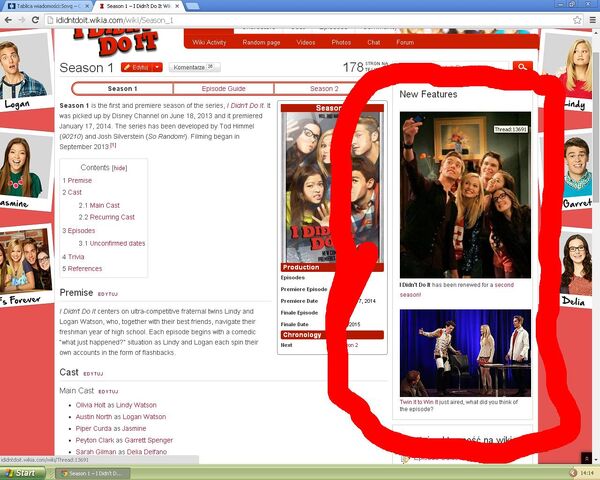Jump to 2.1 Main Cast in contents

coord(99,205)
